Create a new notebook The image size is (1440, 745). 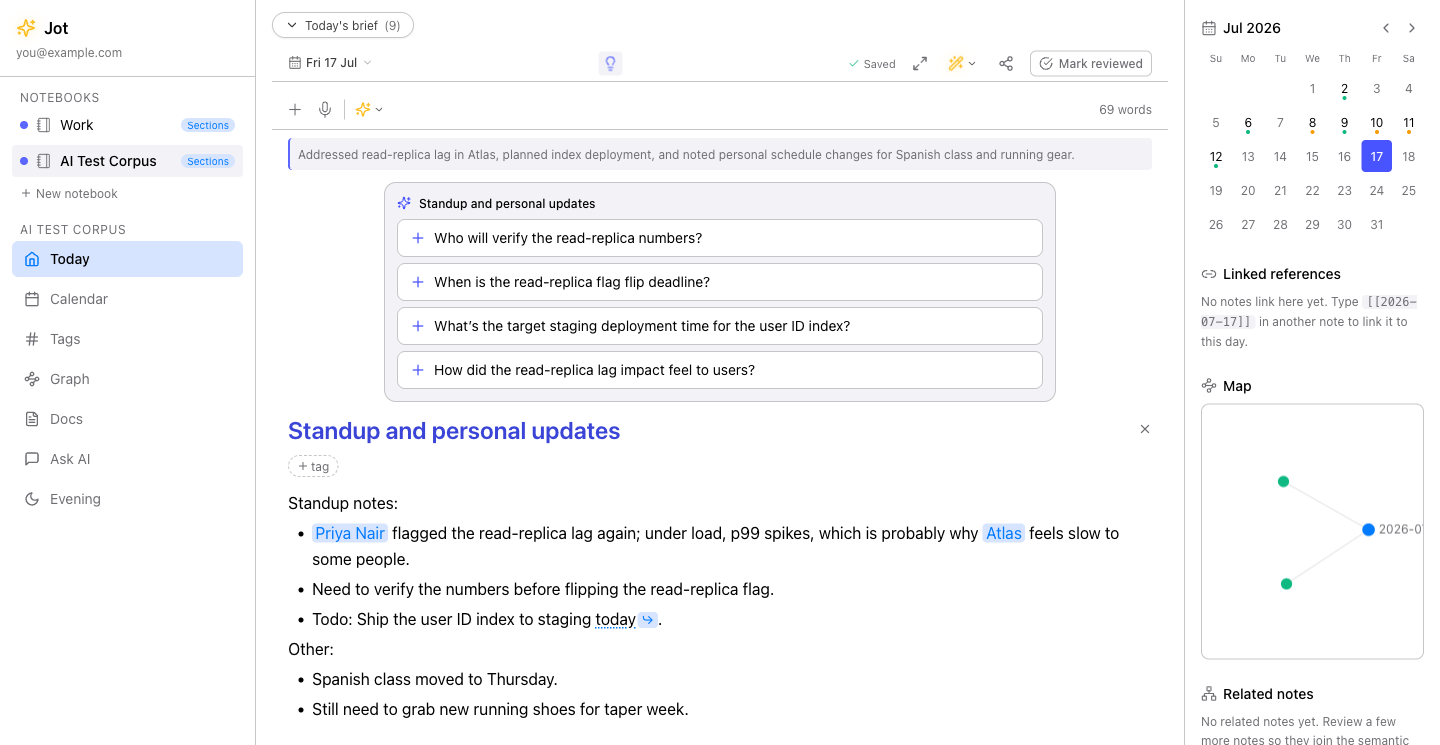[x=69, y=193]
